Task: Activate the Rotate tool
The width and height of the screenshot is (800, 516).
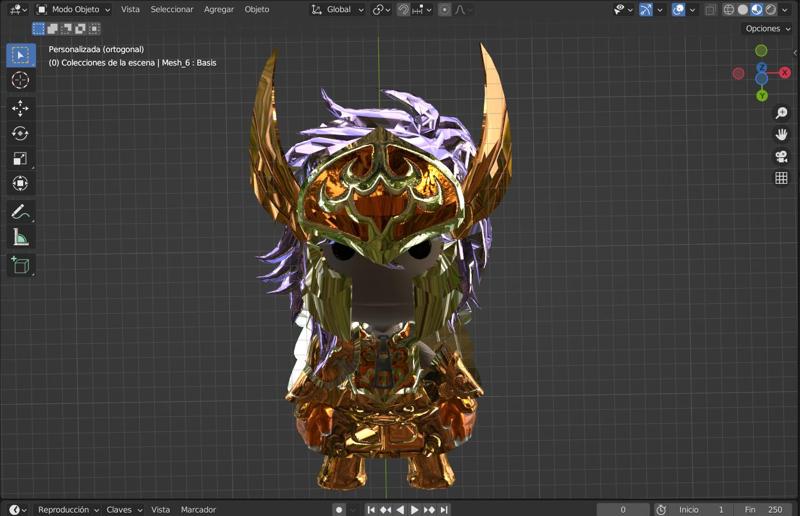Action: [20, 133]
